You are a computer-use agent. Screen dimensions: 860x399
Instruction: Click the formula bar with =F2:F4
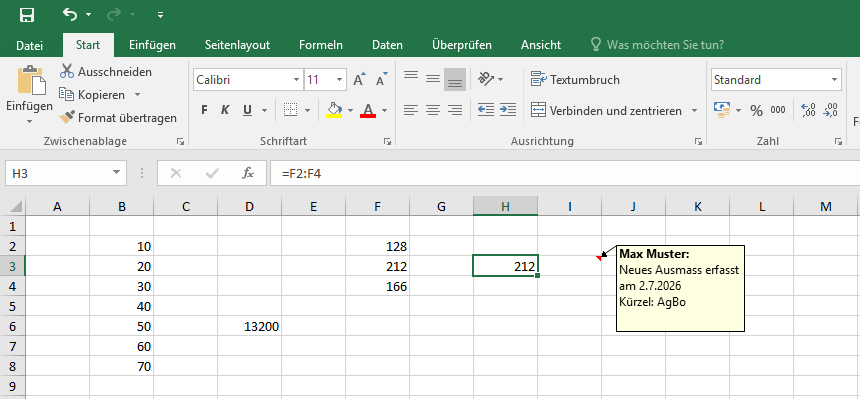565,173
